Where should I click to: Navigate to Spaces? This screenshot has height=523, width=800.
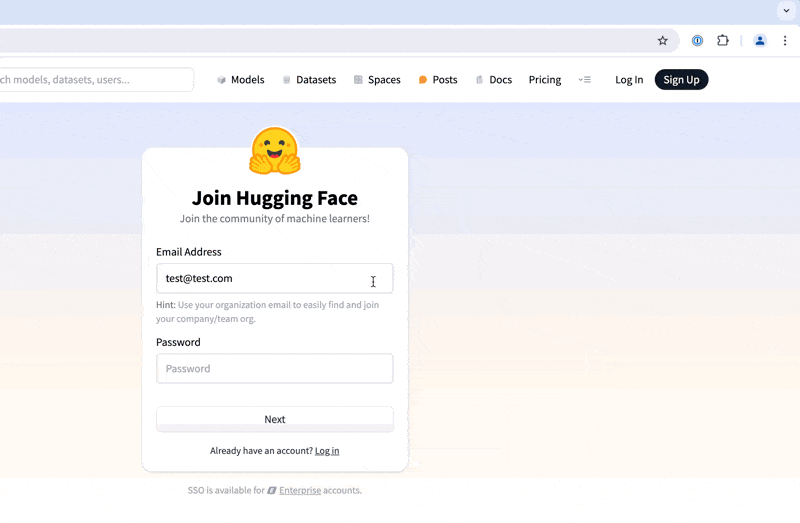click(x=377, y=80)
